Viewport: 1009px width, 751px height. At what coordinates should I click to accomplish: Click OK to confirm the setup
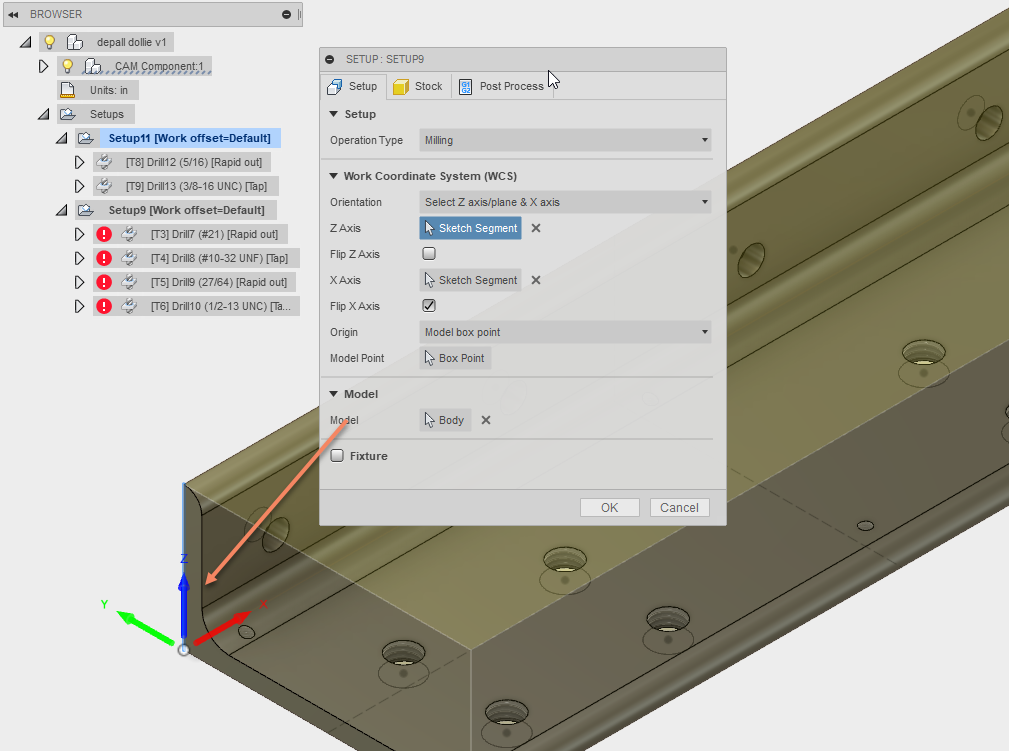pos(609,507)
